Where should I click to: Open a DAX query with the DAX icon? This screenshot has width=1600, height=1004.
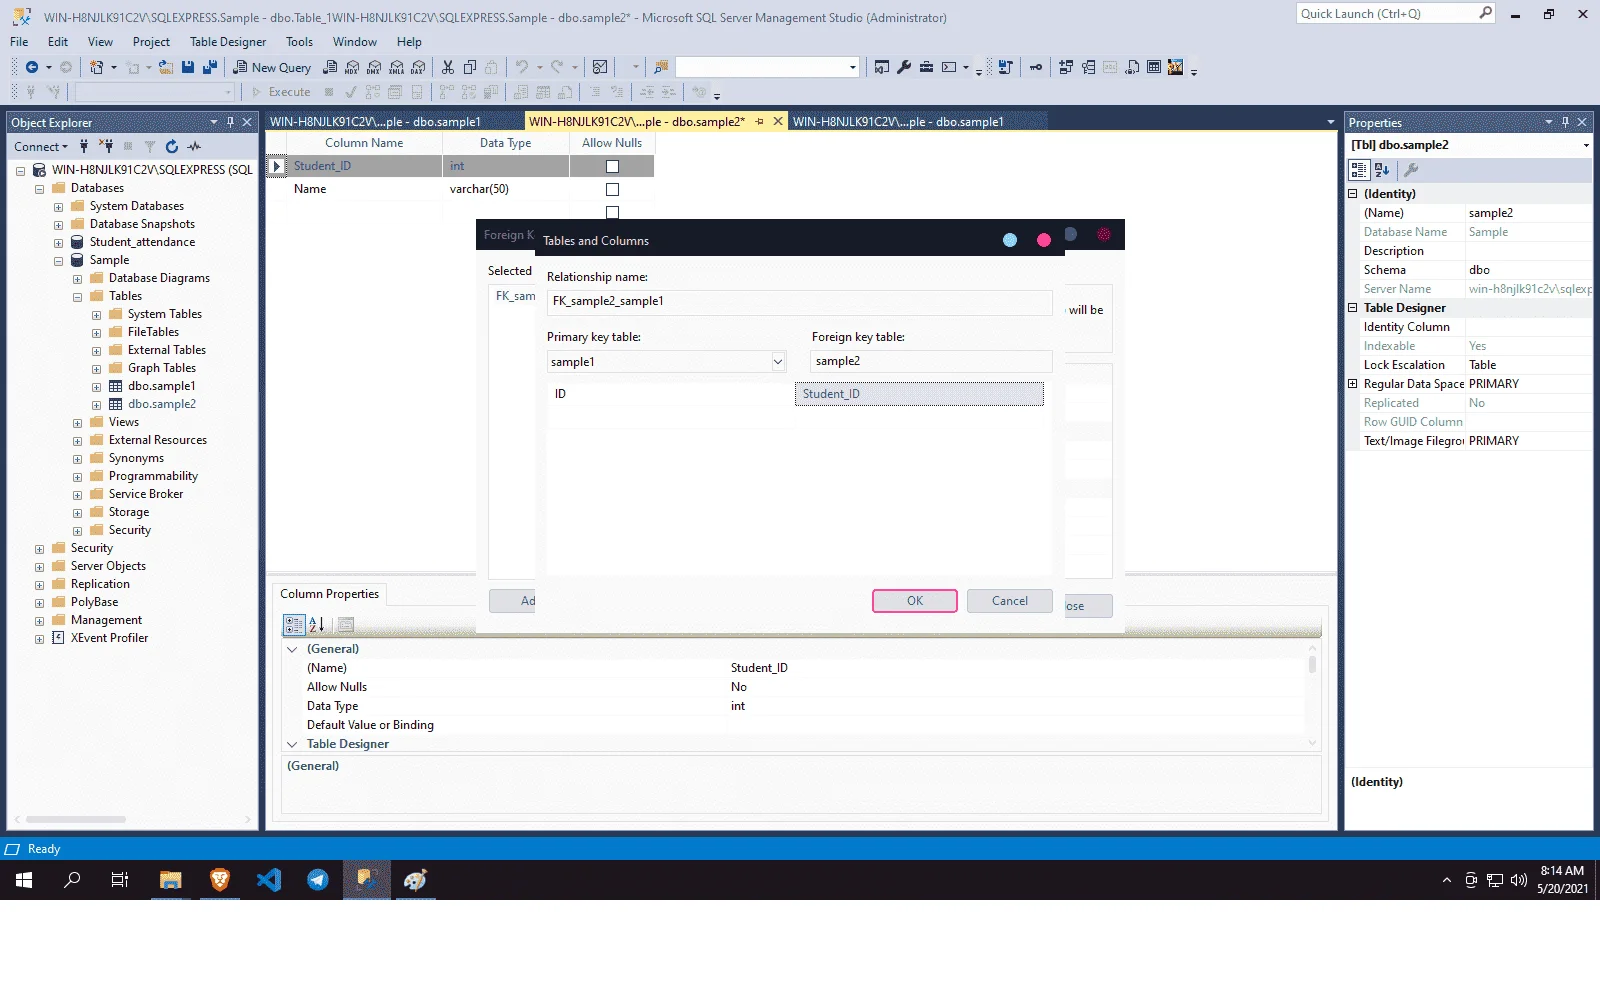pos(418,67)
